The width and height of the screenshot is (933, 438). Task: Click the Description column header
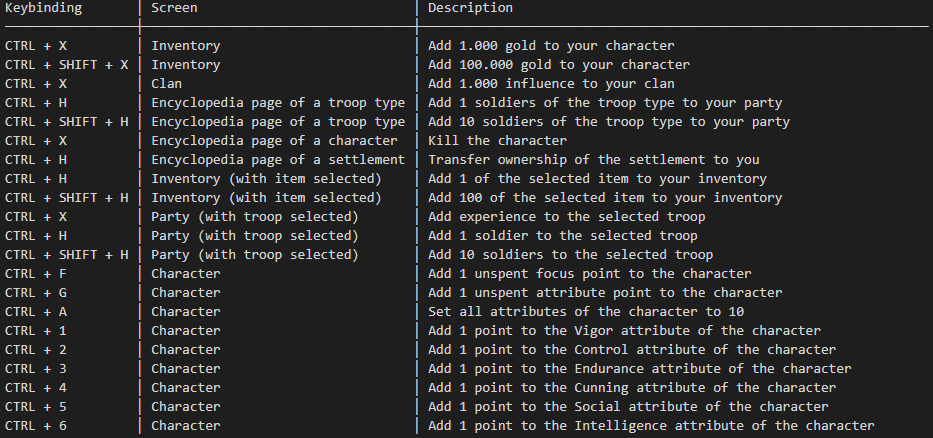[470, 8]
